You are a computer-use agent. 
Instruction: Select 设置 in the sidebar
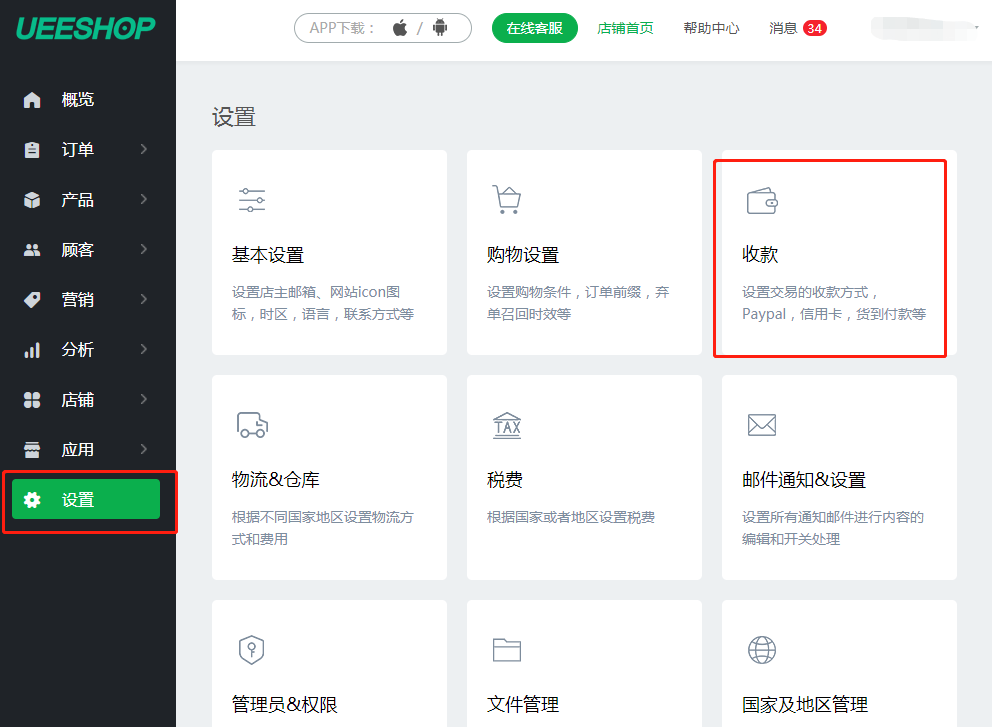click(x=86, y=499)
